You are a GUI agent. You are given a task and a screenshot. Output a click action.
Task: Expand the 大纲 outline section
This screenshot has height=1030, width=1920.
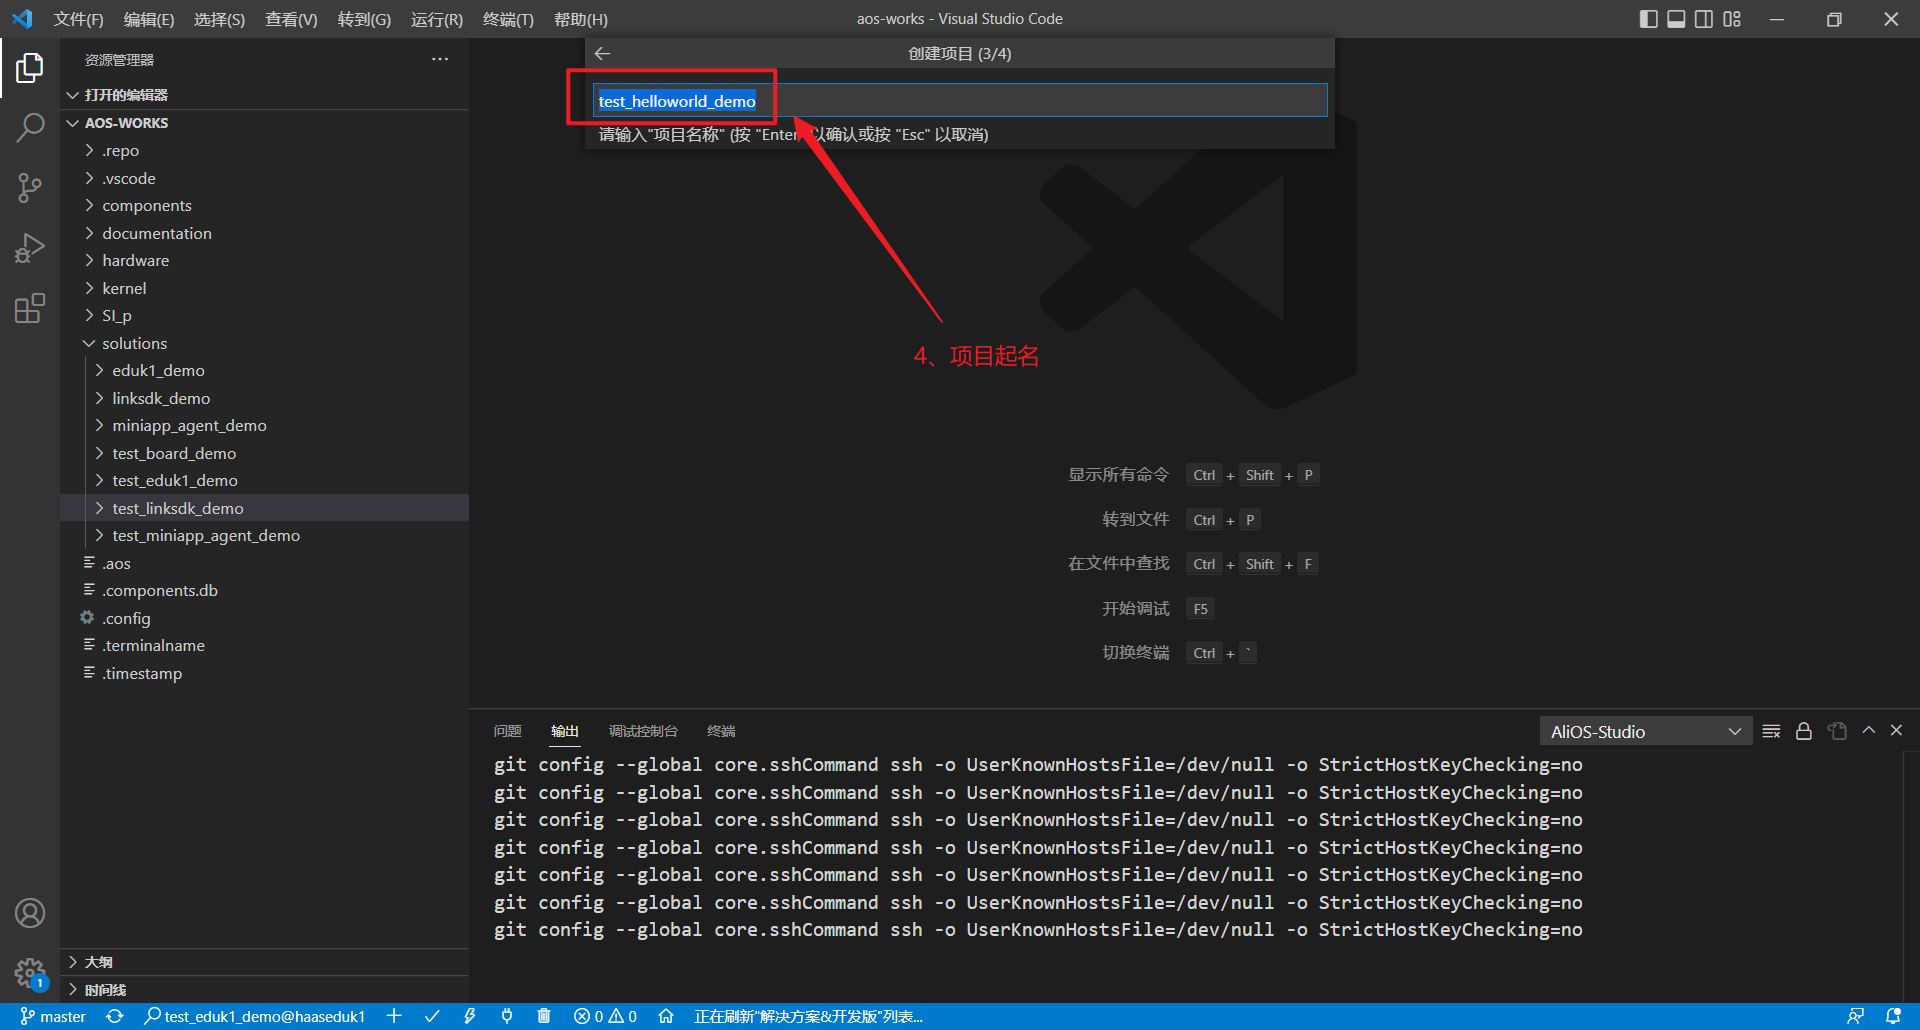click(x=264, y=962)
